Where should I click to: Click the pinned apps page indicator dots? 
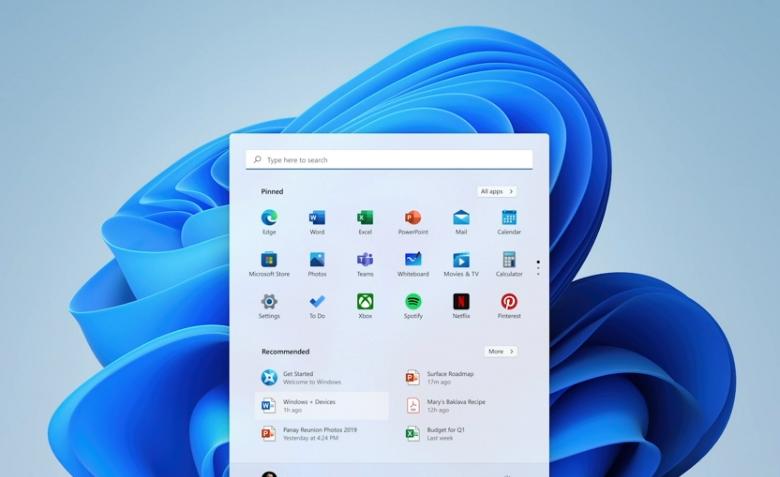[x=538, y=268]
